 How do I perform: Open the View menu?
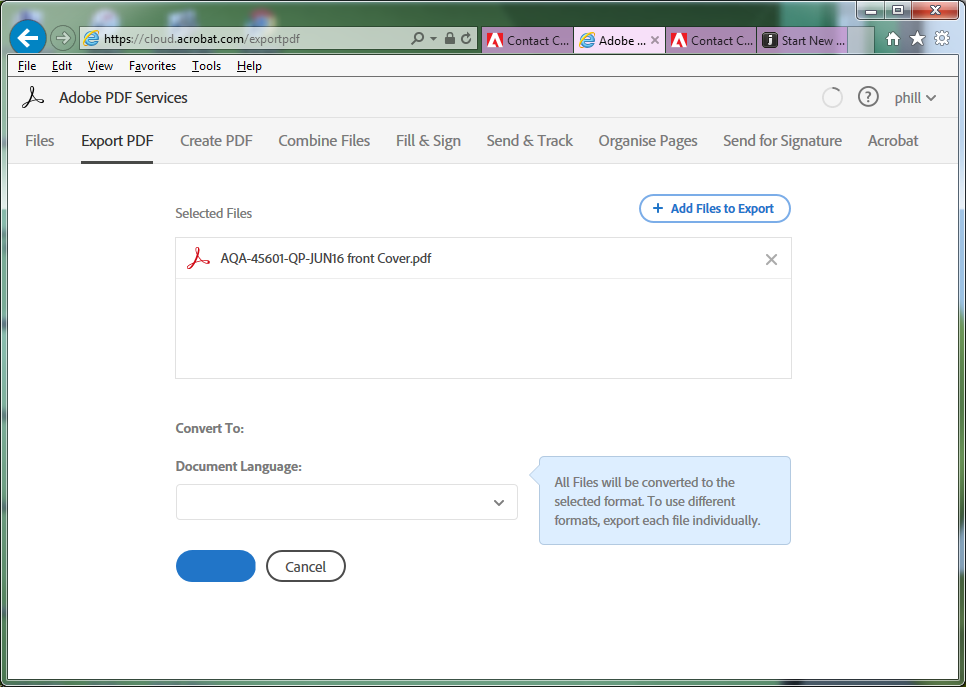[100, 66]
